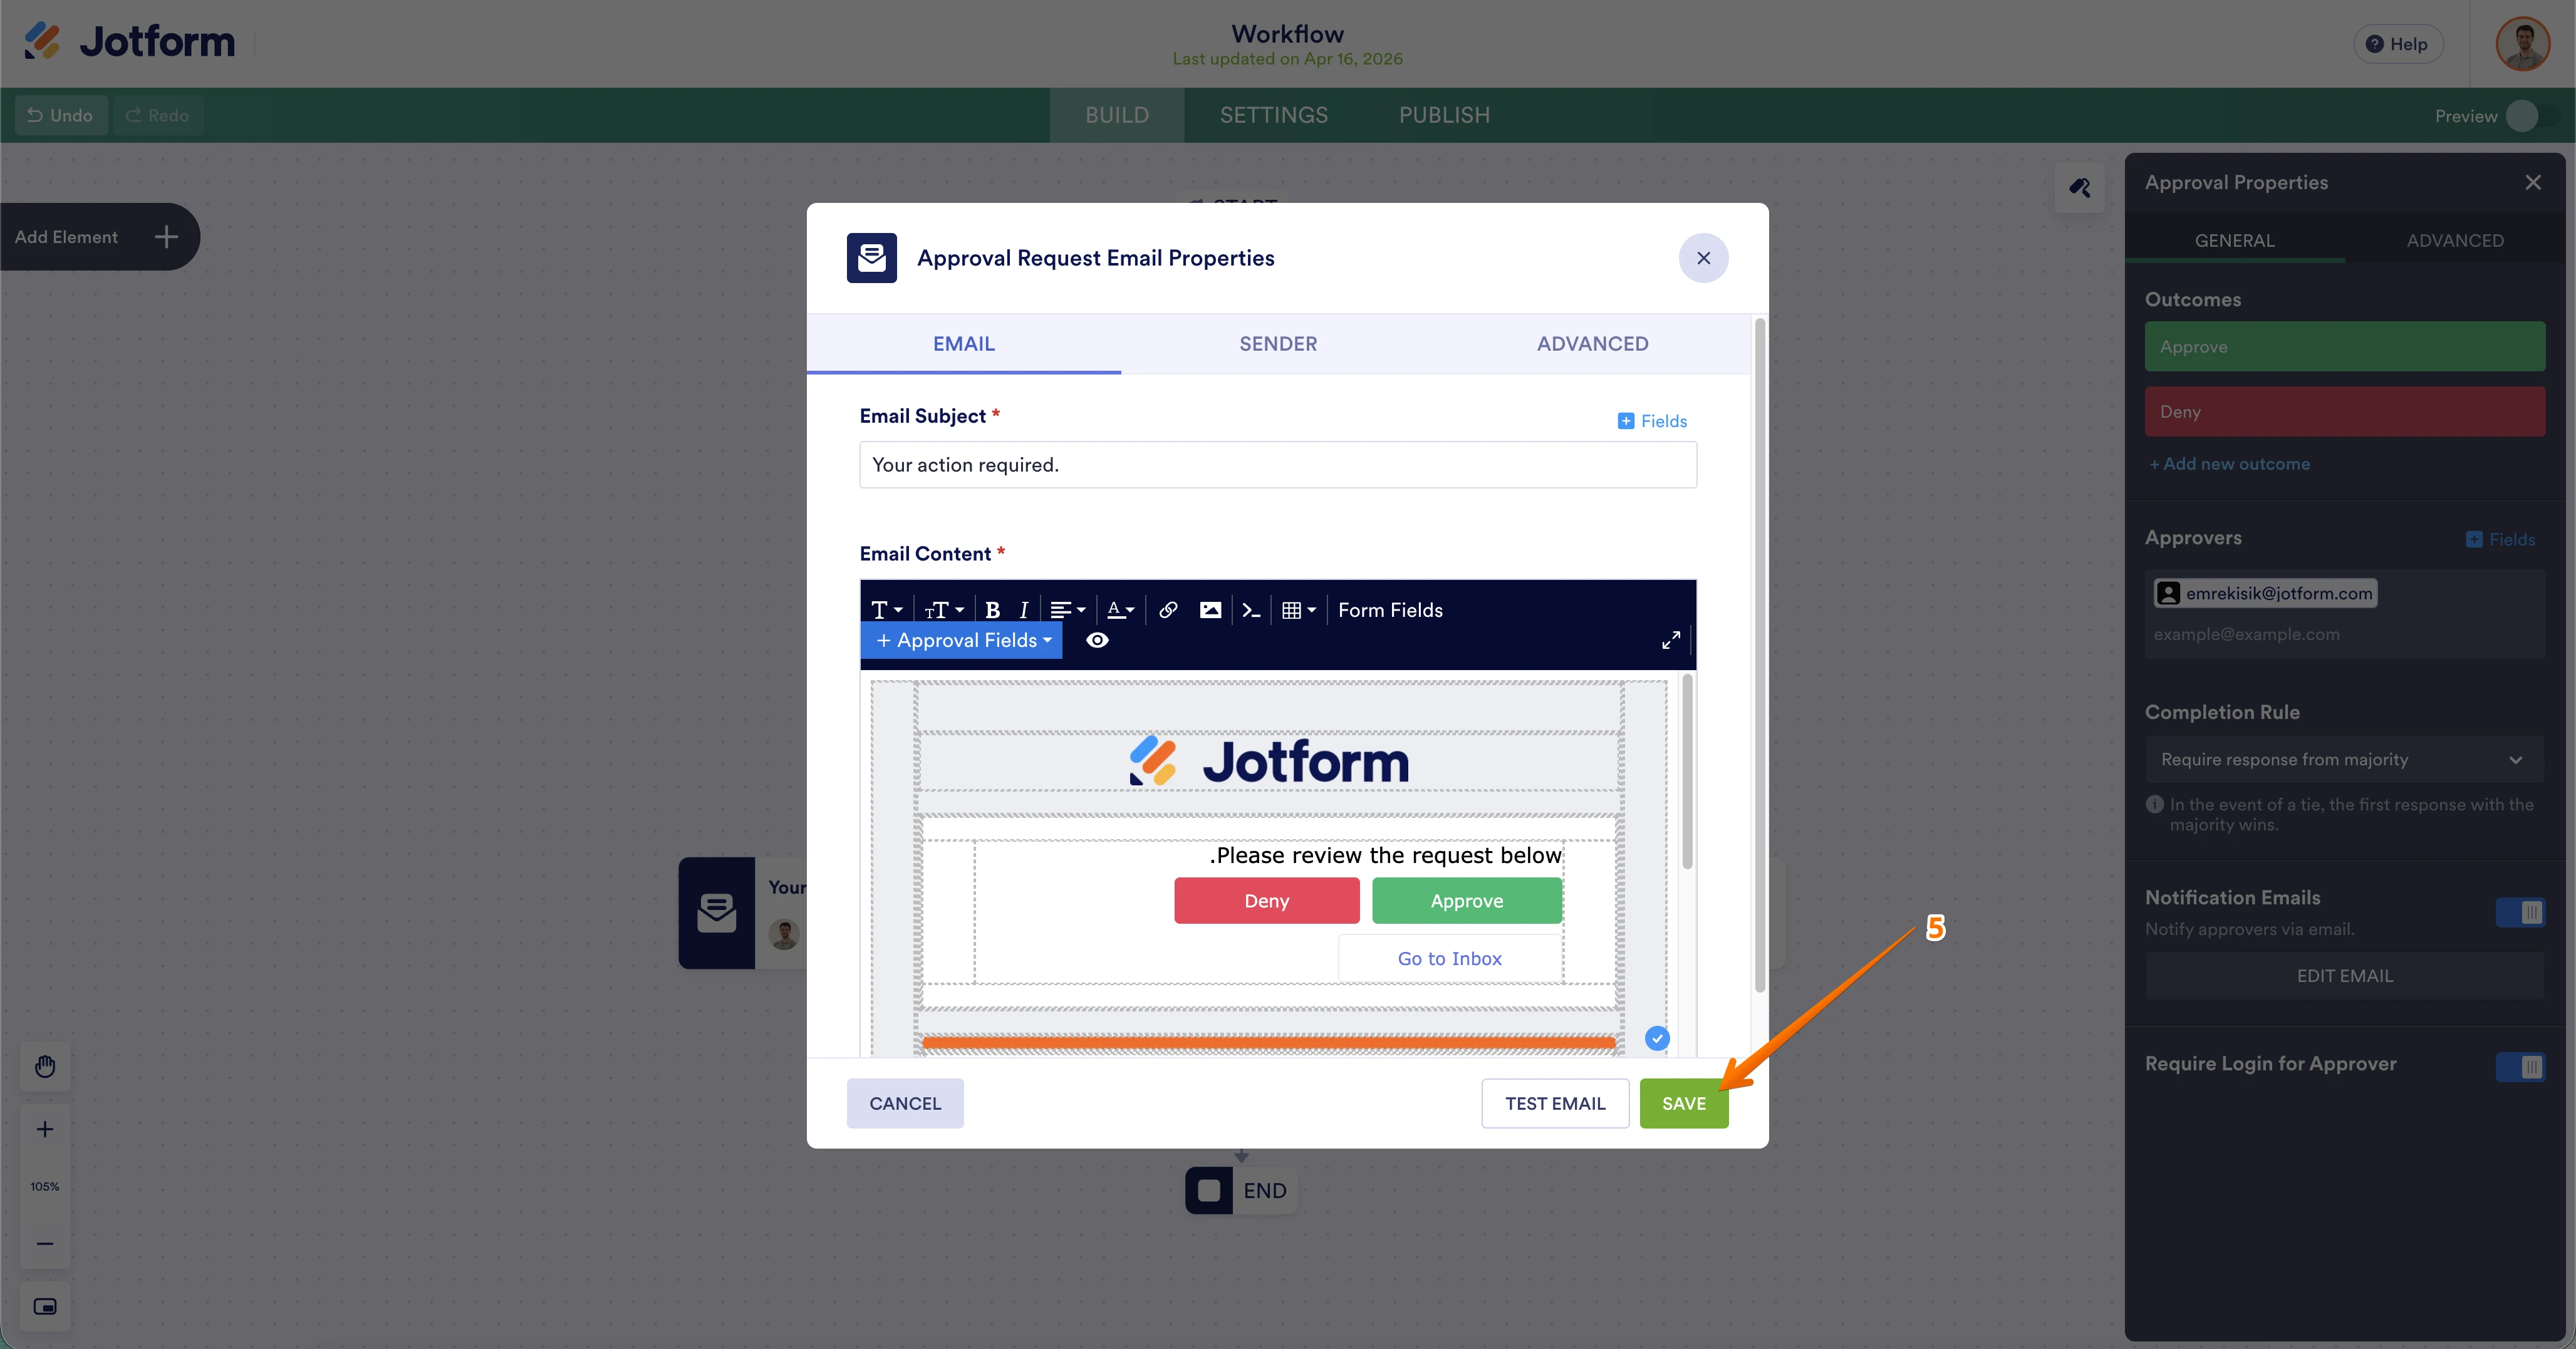Click the Fields link next to Approvers
This screenshot has width=2576, height=1349.
tap(2500, 540)
